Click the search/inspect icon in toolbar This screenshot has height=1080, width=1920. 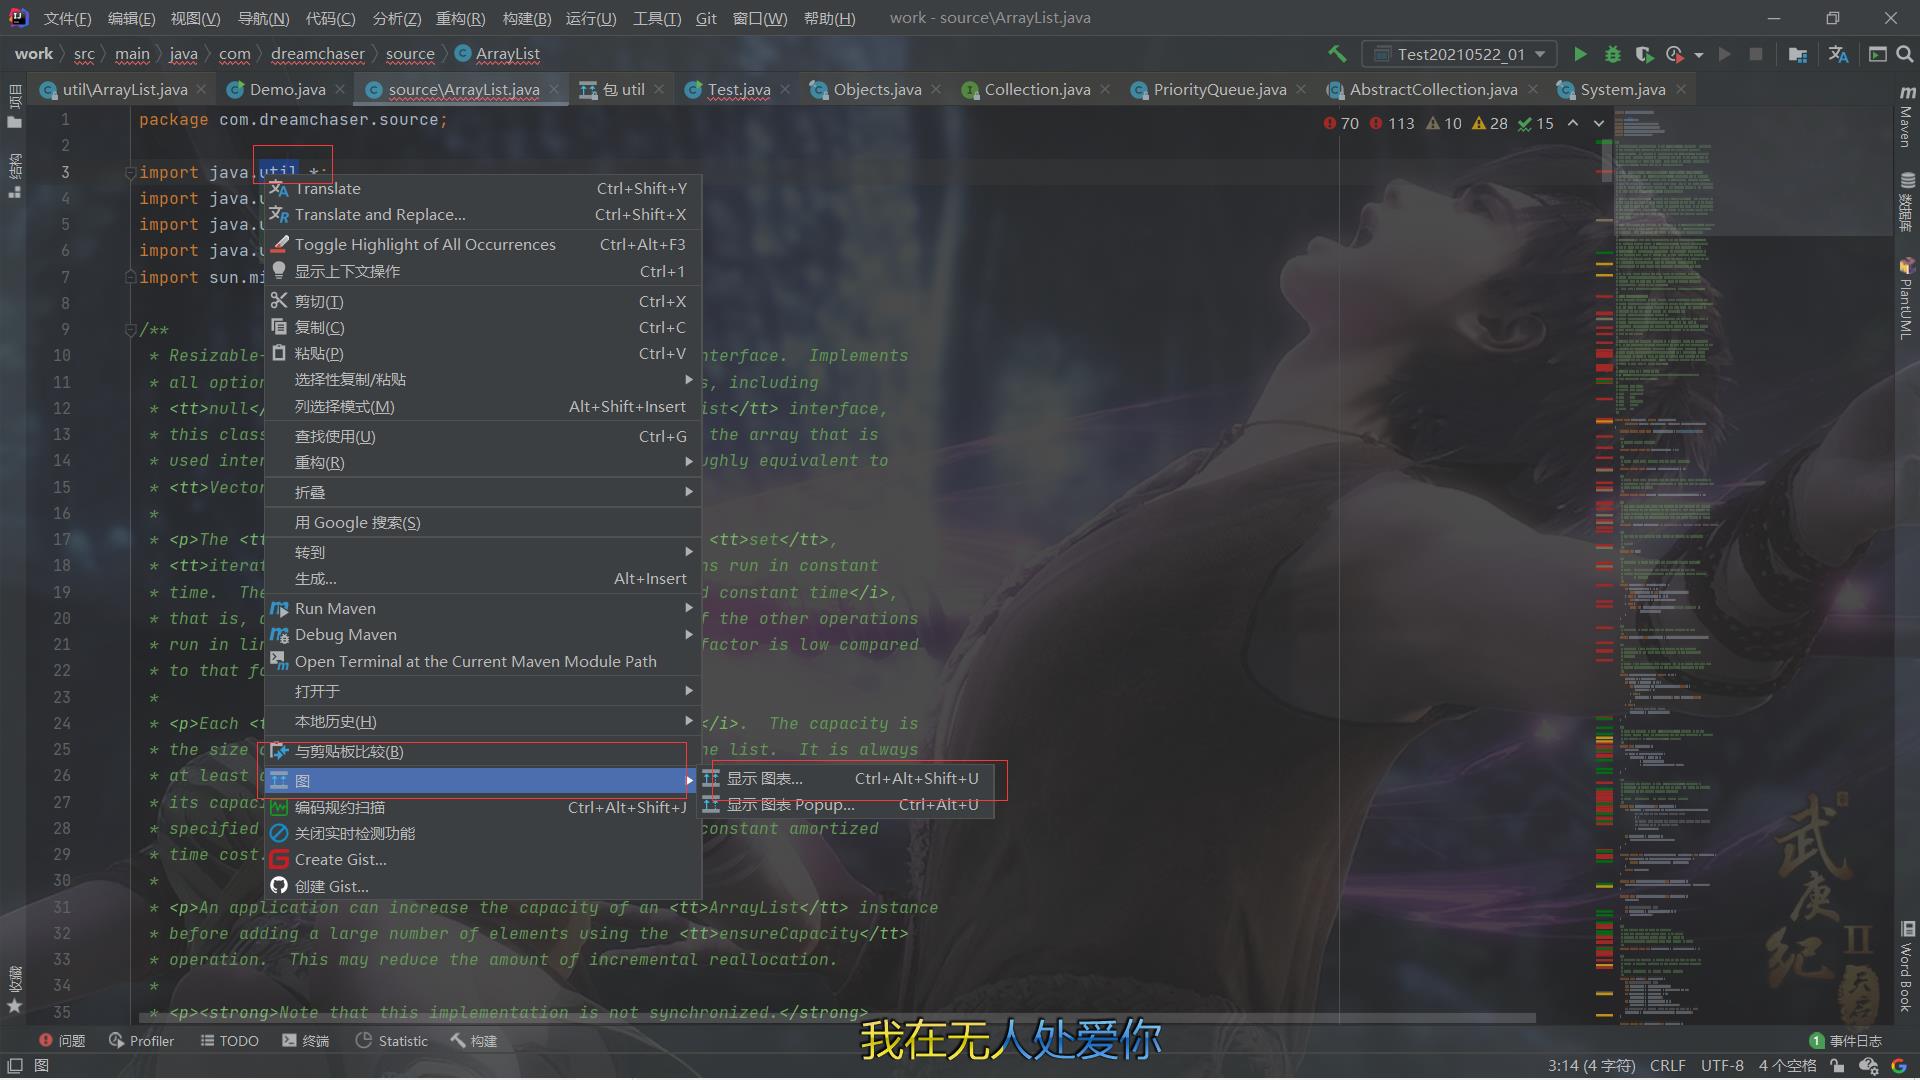(x=1907, y=54)
